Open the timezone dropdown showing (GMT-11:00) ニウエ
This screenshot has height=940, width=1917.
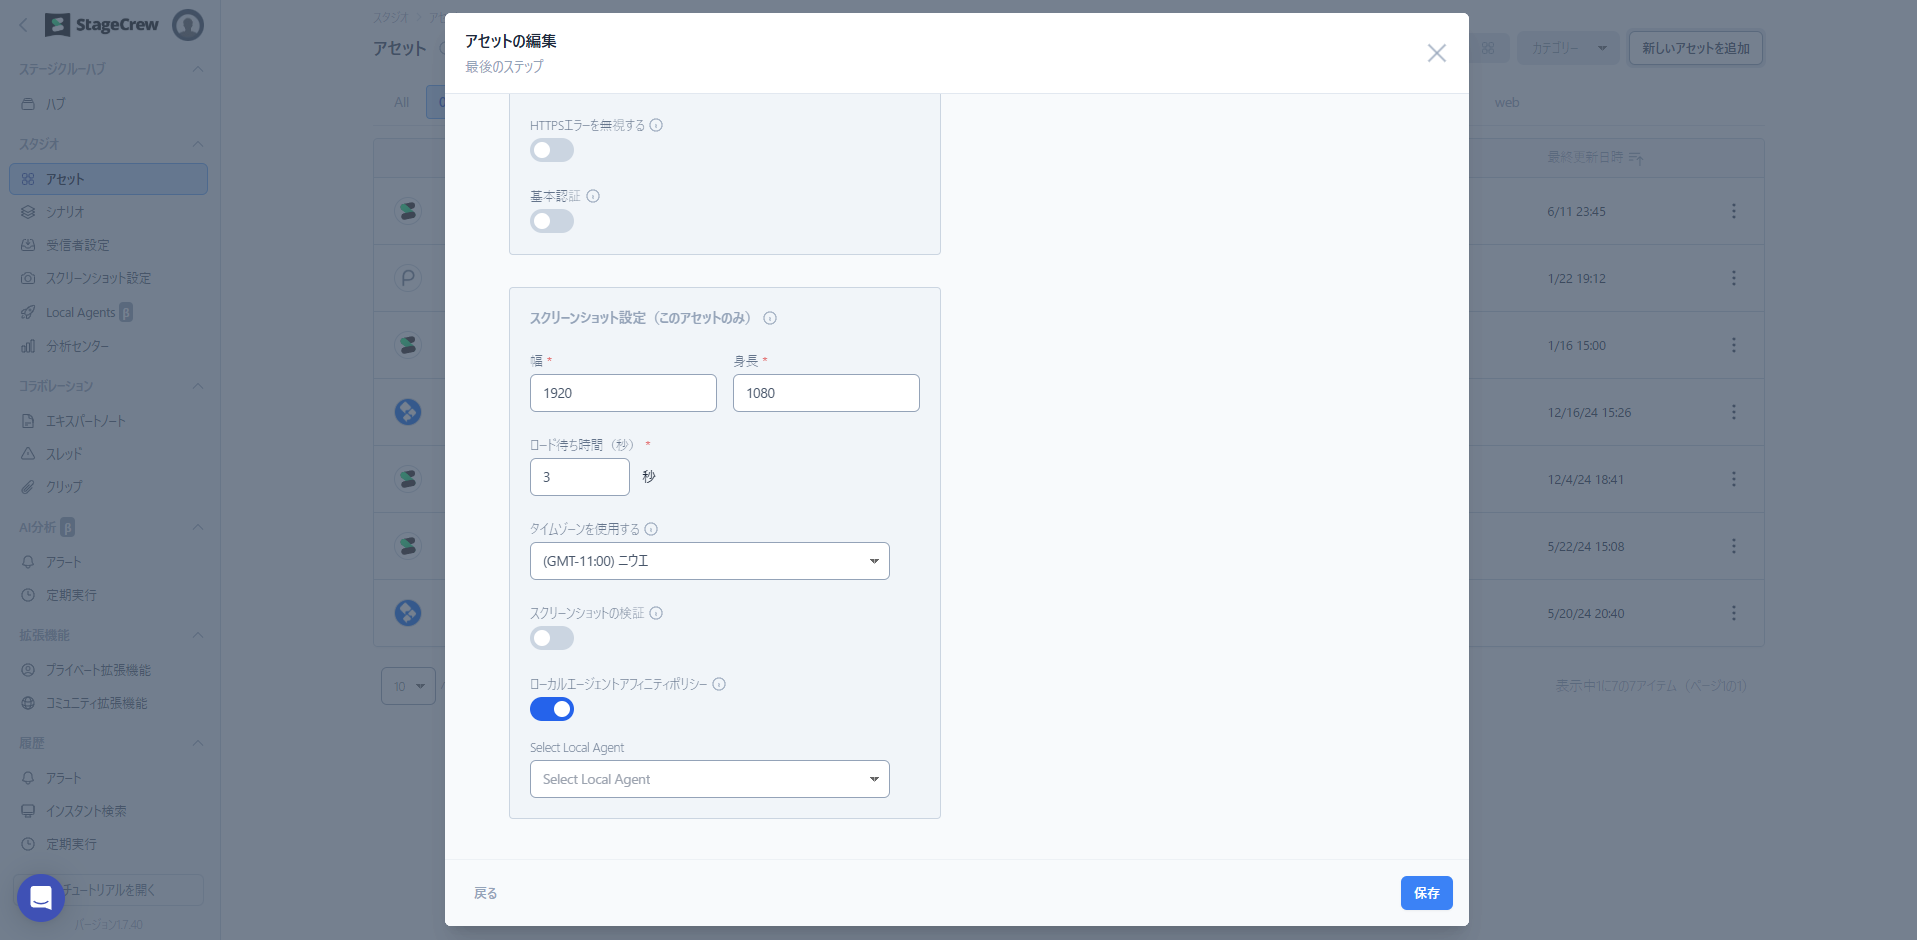(x=709, y=561)
